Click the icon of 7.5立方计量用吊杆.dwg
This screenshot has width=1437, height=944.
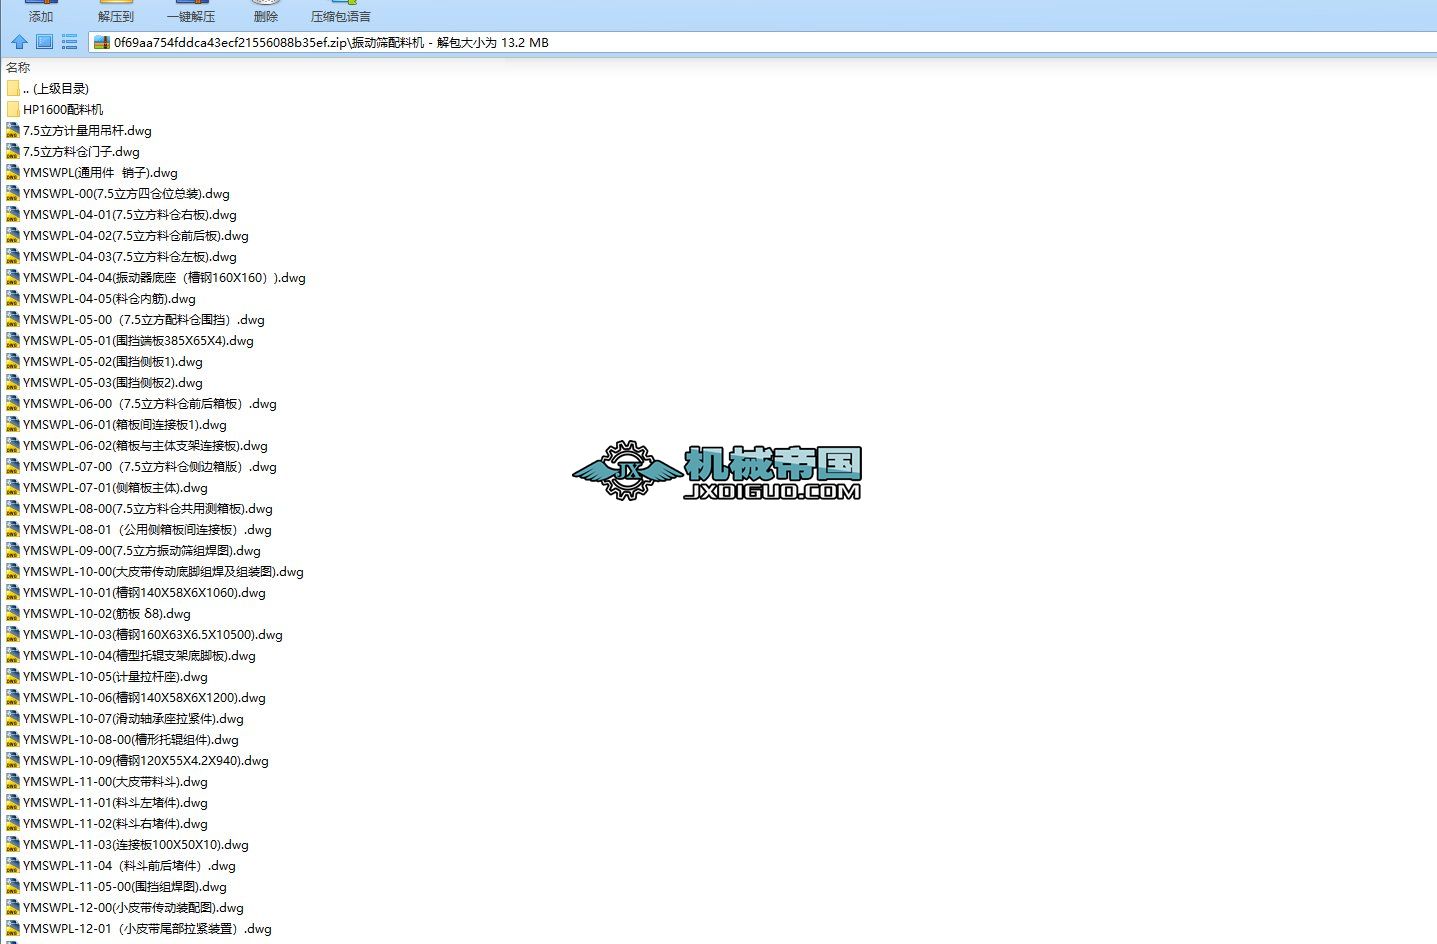pos(13,131)
